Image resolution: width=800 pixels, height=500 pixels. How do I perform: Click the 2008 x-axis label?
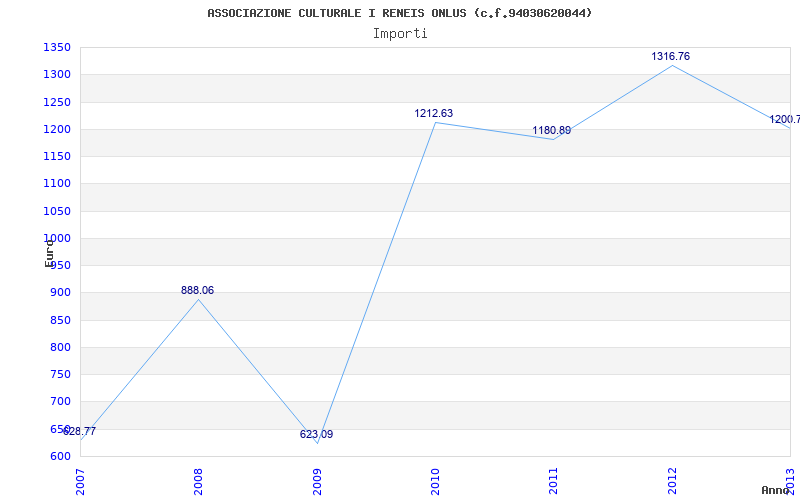click(199, 479)
